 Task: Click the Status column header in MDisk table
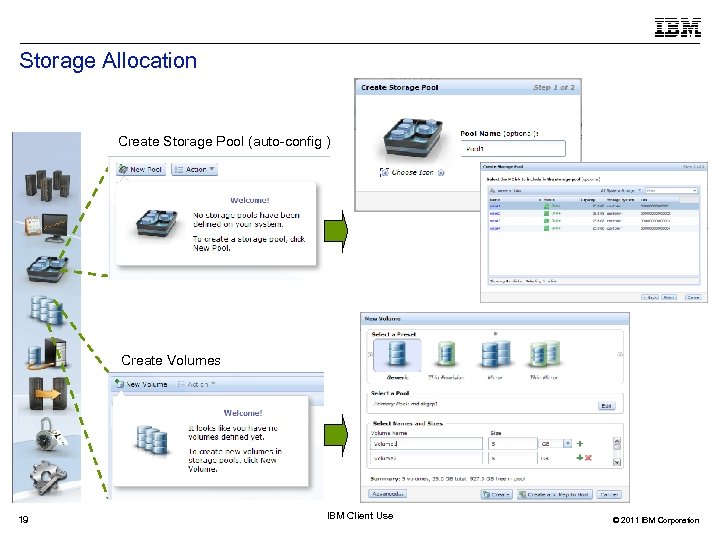(x=549, y=200)
